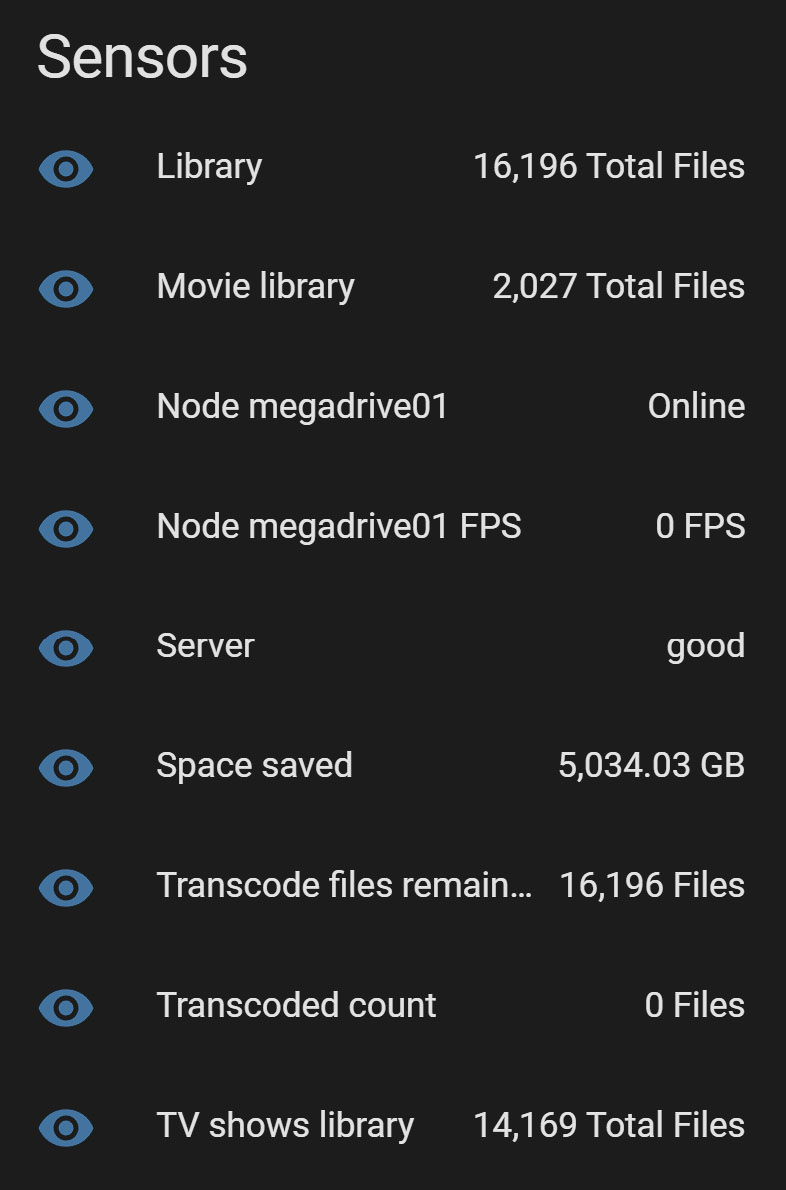Click the eye icon beside Server

[66, 648]
